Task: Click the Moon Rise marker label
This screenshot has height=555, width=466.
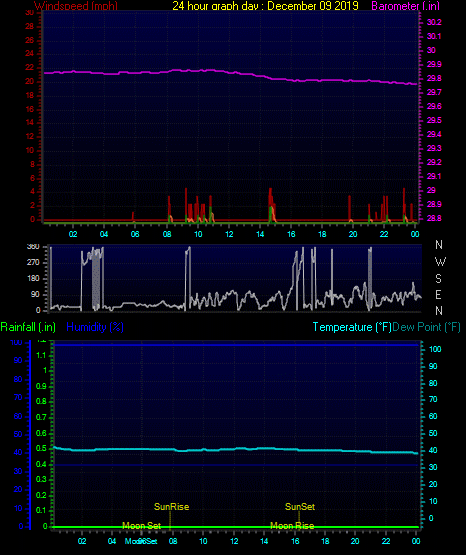Action: (292, 526)
